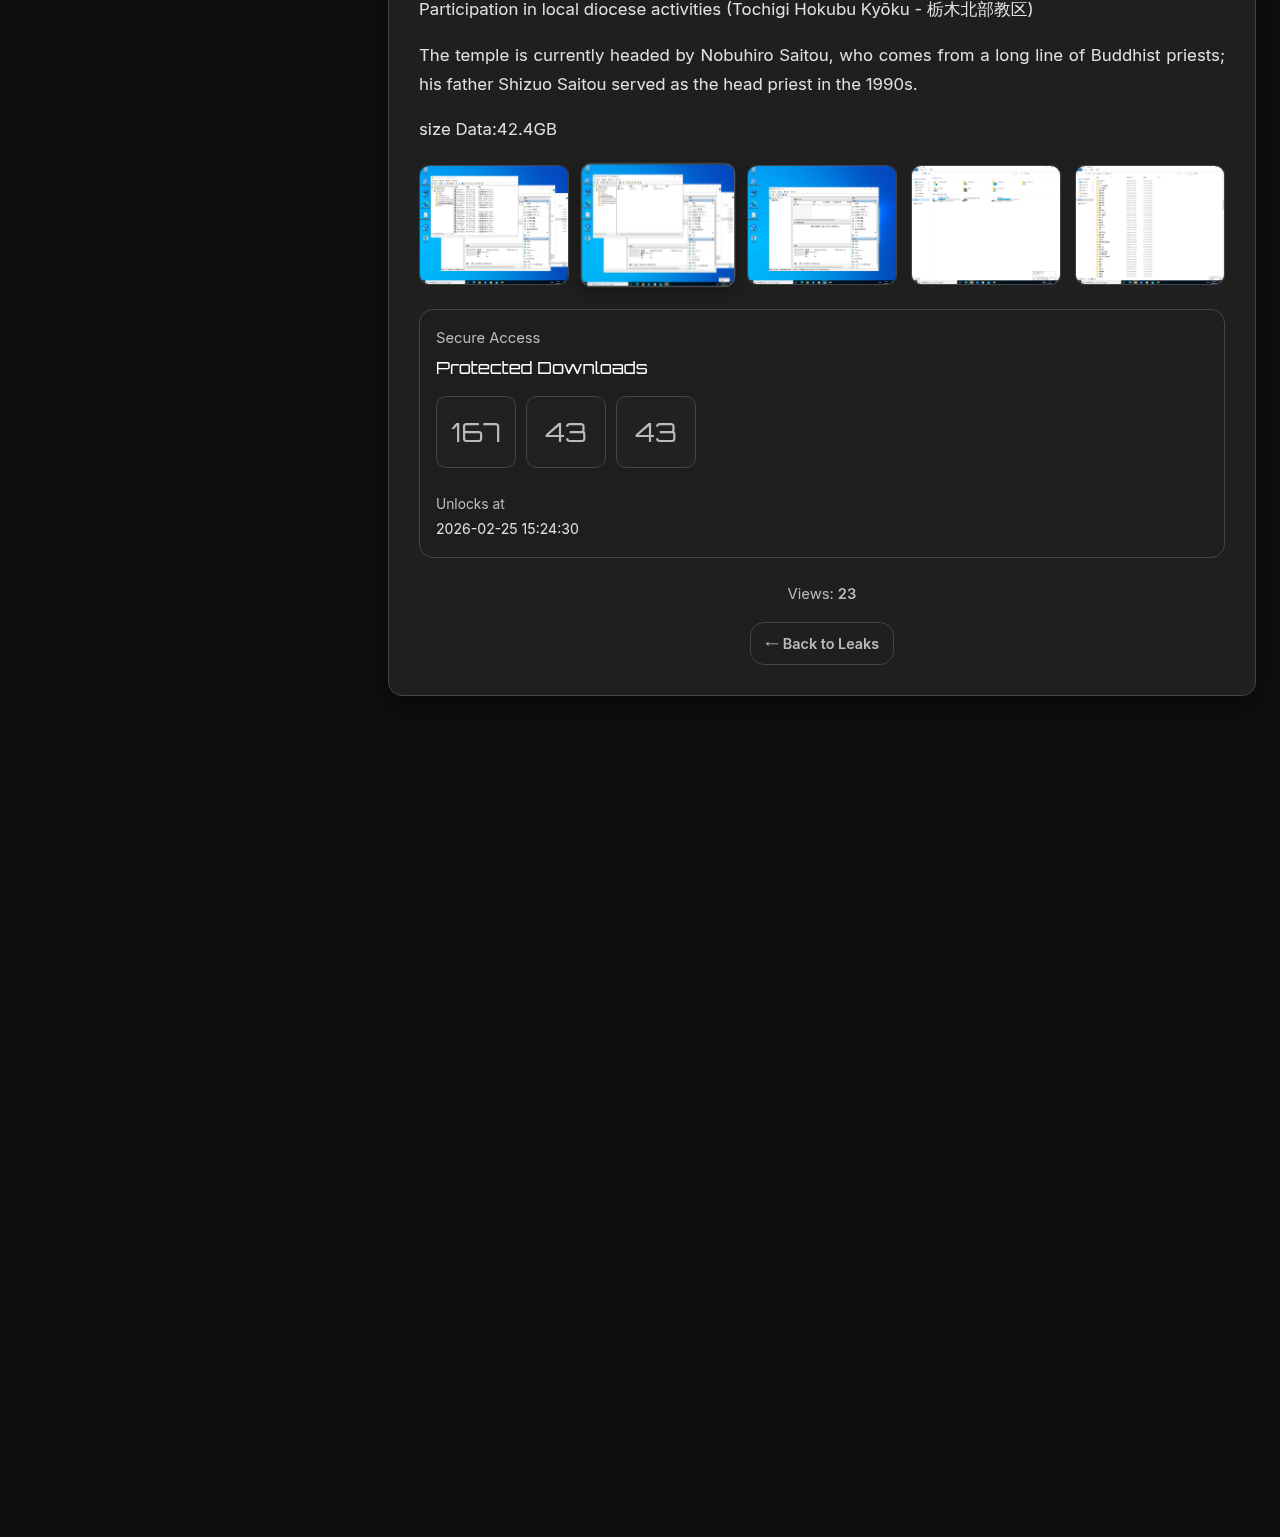Click the countdown box showing 167
This screenshot has width=1280, height=1537.
point(476,432)
